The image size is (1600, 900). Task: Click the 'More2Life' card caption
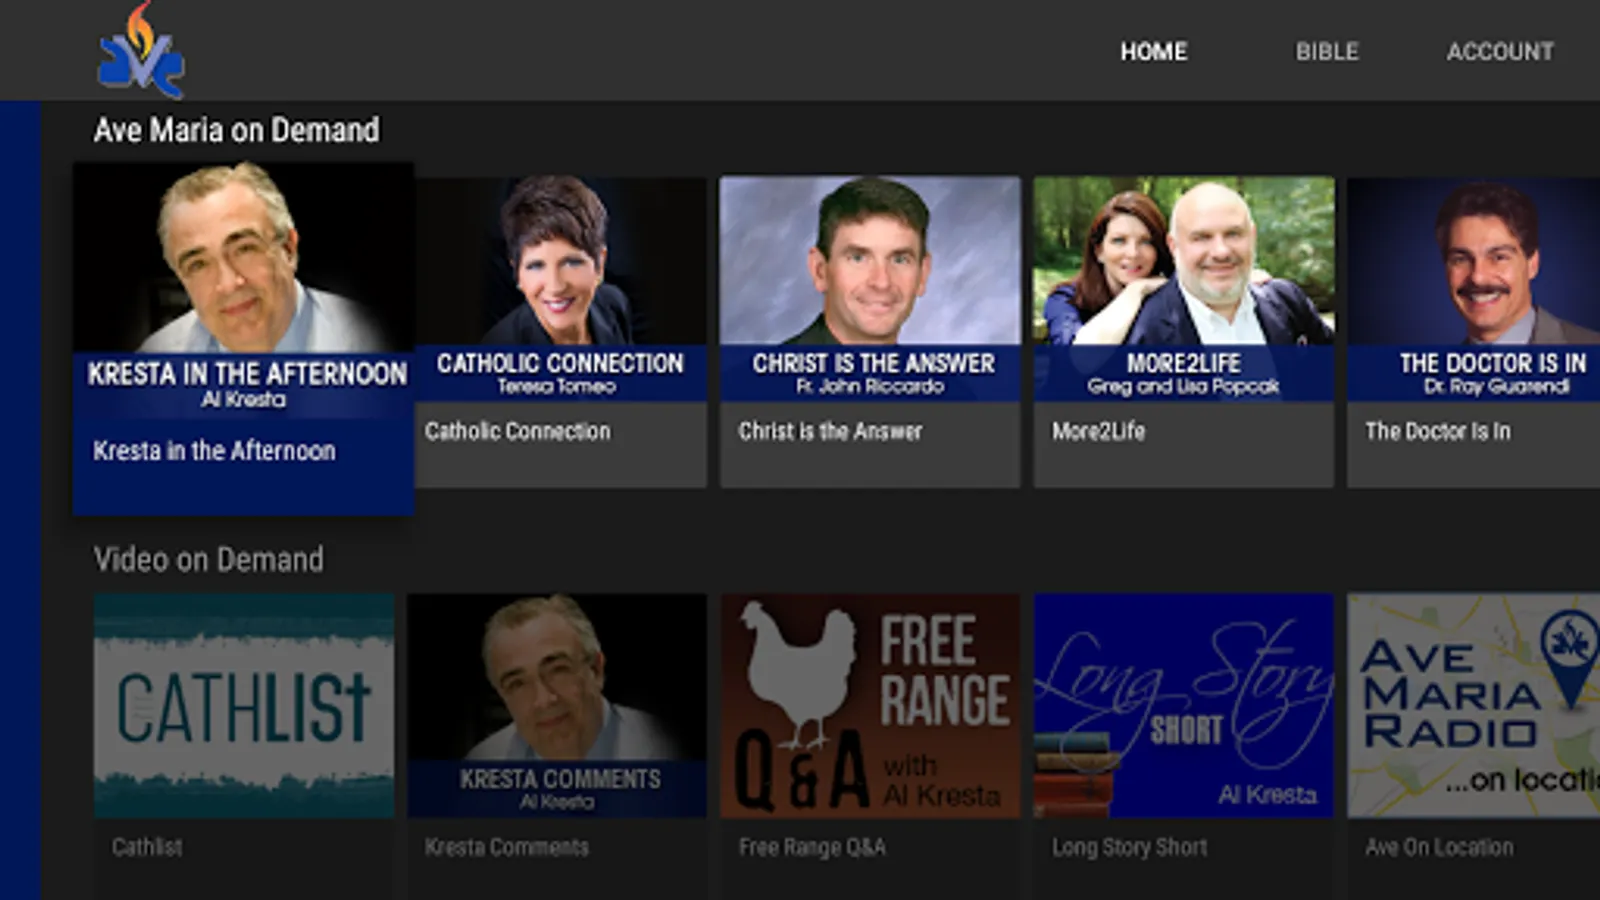click(x=1098, y=431)
